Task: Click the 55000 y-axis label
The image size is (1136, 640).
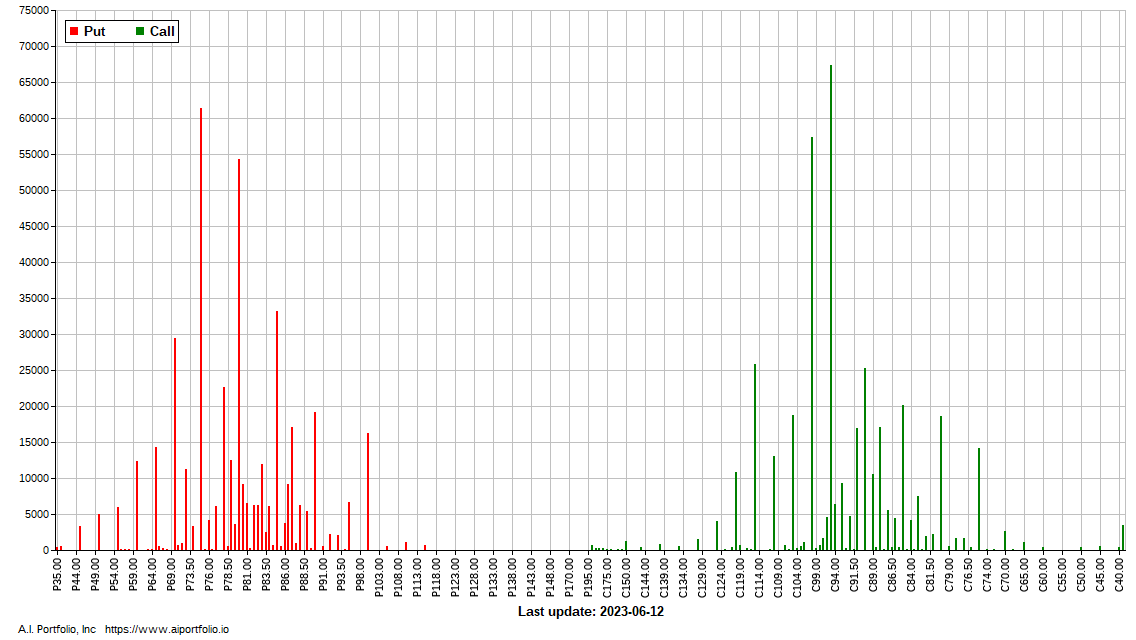Action: click(34, 154)
